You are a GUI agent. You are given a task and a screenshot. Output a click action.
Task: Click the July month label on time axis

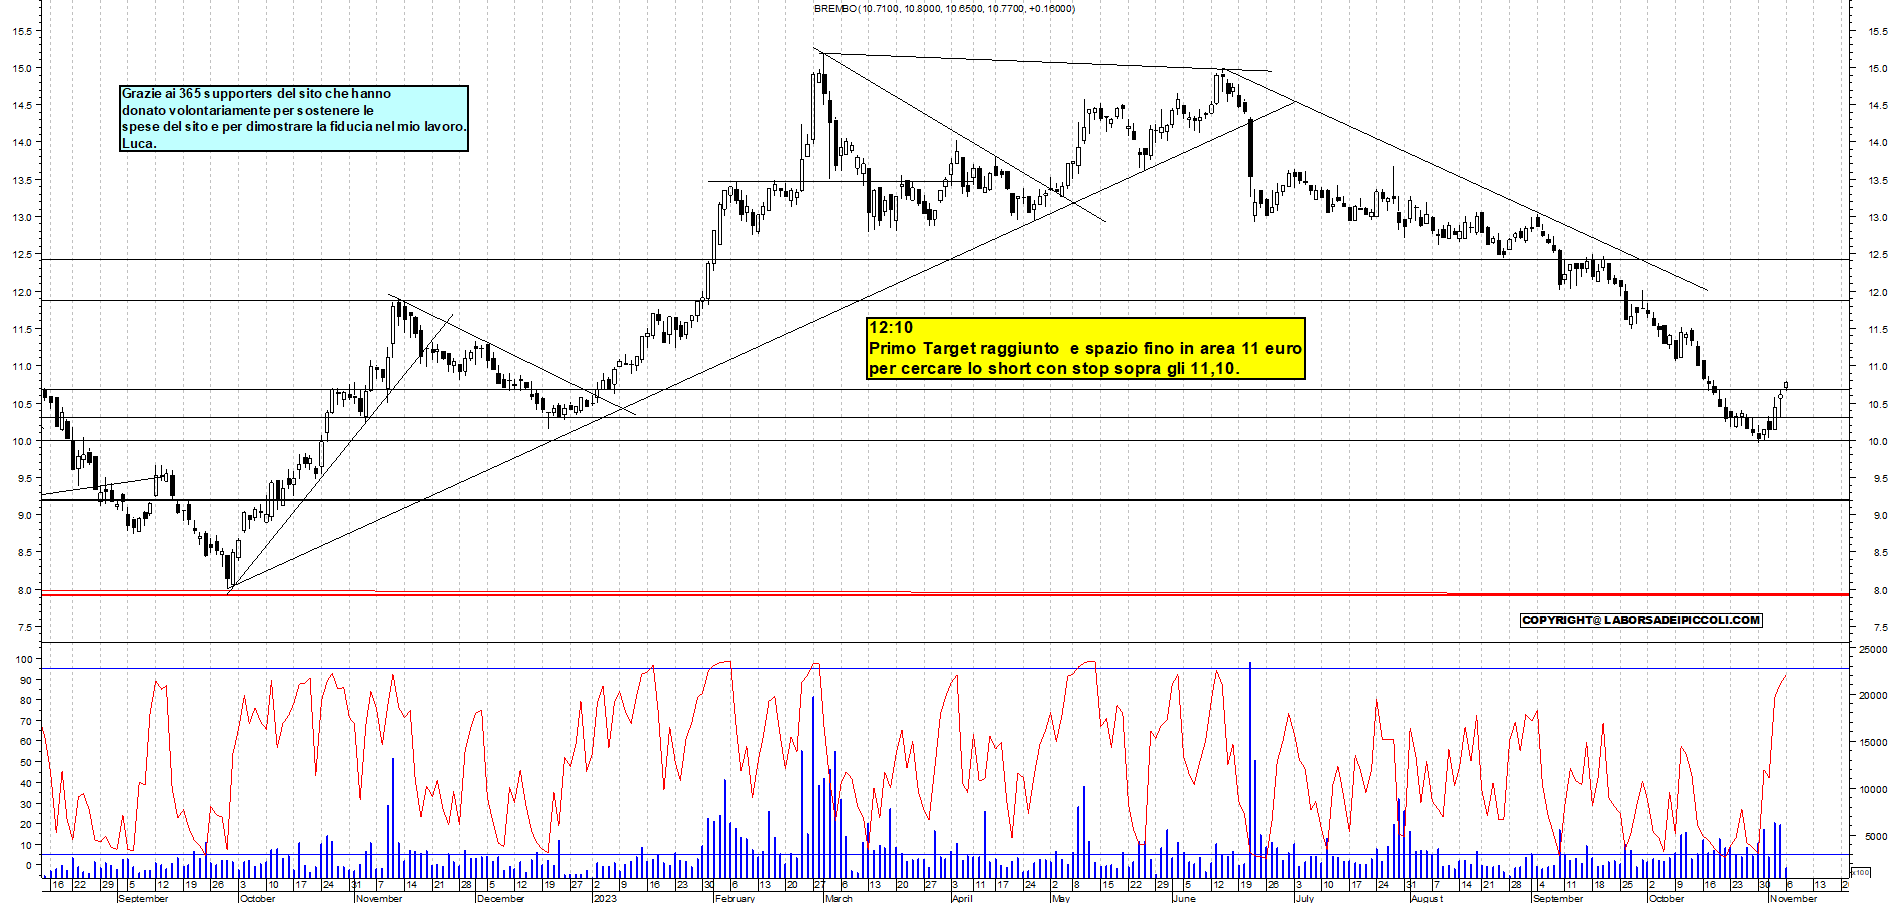[1305, 898]
